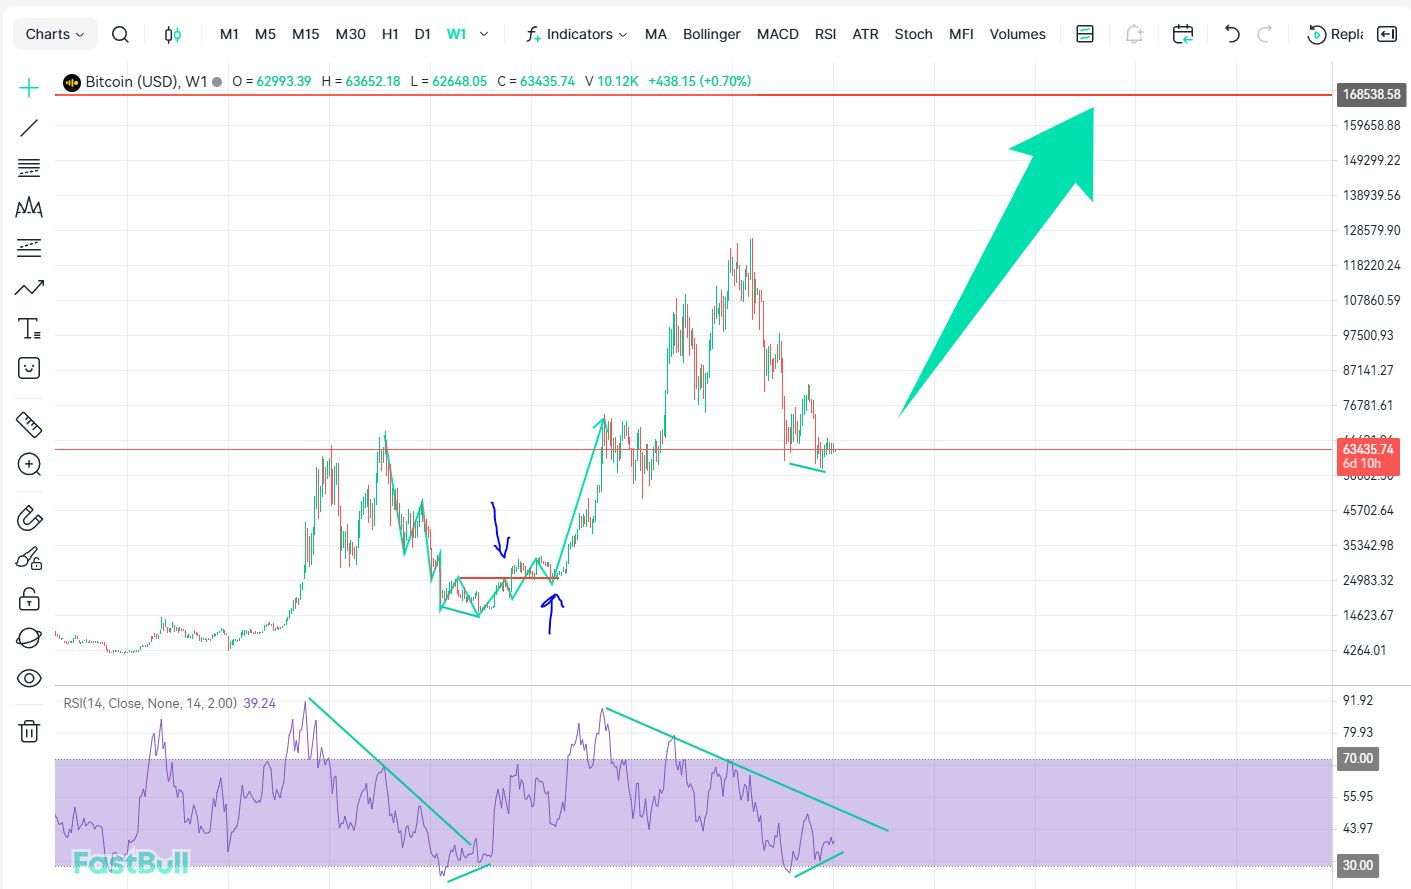The width and height of the screenshot is (1411, 889).
Task: Click the 24983.32 price axis label
Action: [1368, 580]
